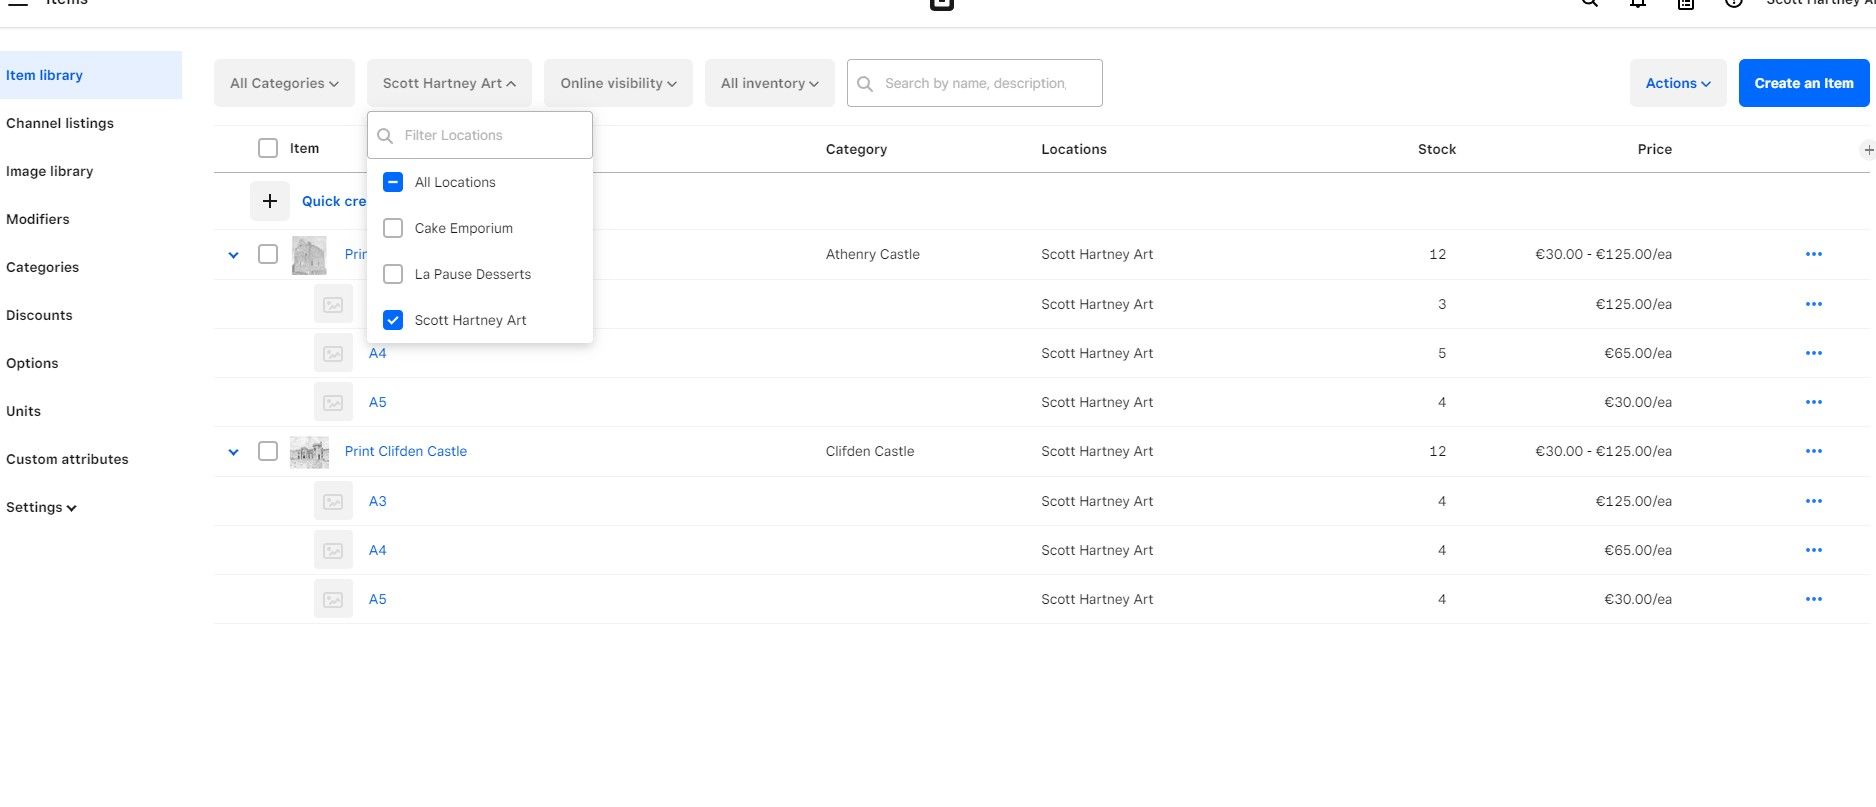The width and height of the screenshot is (1876, 807).
Task: Click the plus icon beside Quick create
Action: [x=269, y=201]
